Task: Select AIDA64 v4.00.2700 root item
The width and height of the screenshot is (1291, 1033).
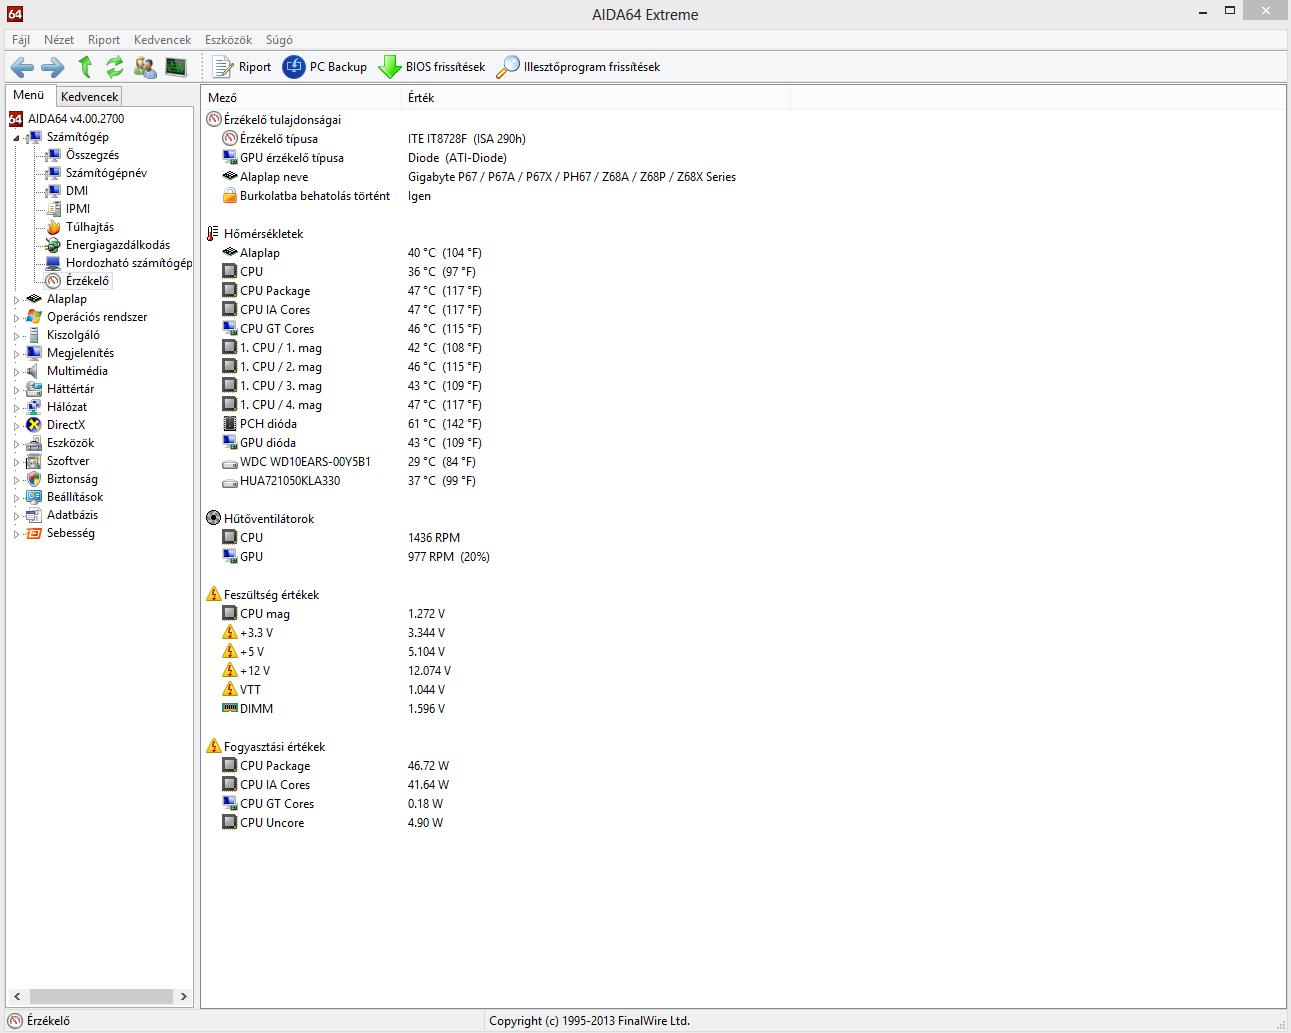Action: click(76, 119)
